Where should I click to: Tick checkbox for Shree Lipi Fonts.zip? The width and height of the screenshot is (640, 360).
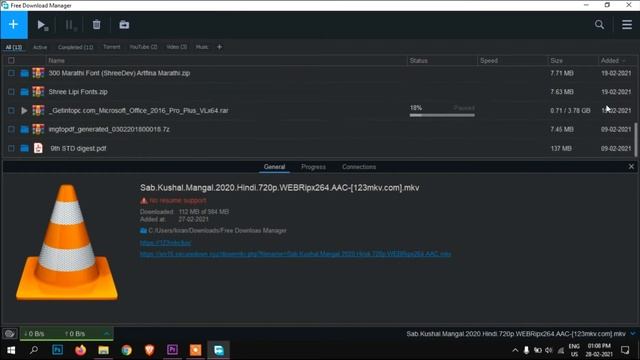[11, 92]
